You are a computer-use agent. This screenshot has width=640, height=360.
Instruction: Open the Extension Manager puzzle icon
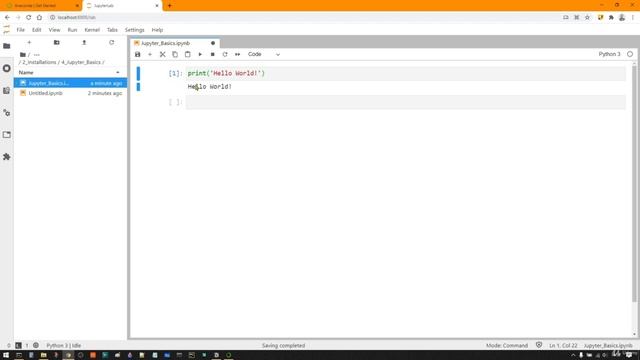(7, 157)
